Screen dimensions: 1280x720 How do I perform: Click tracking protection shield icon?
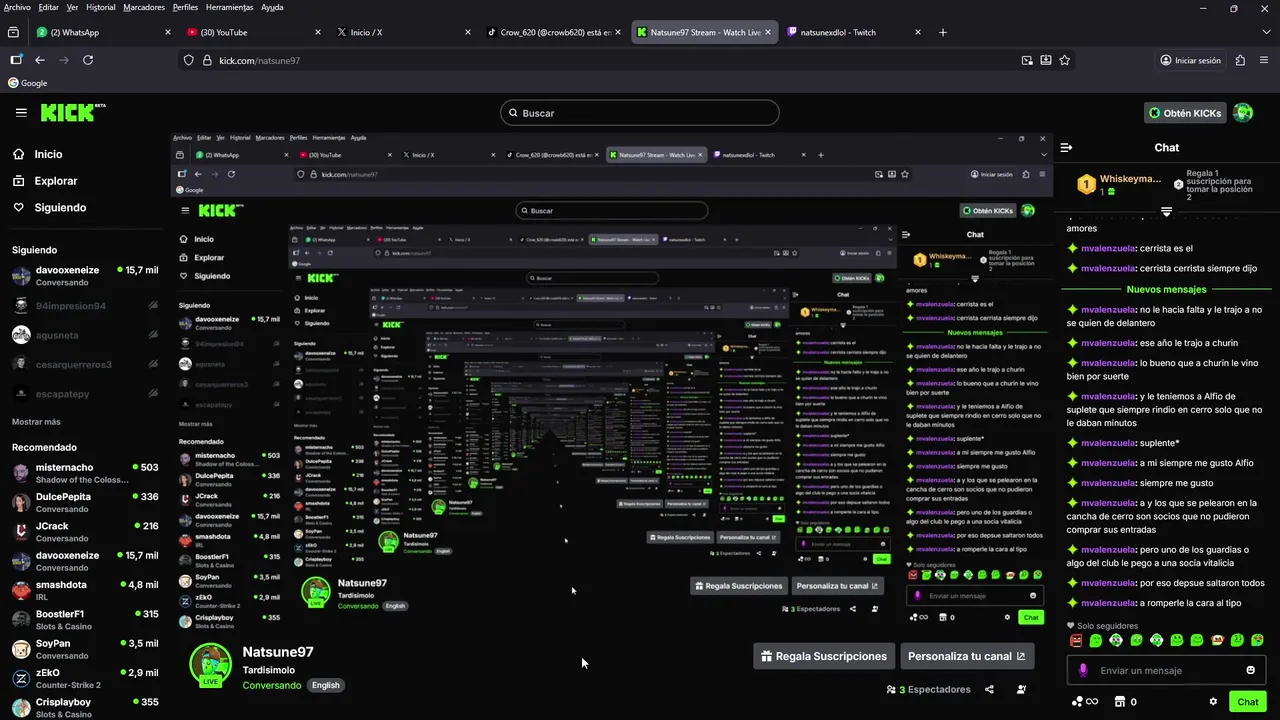(188, 60)
